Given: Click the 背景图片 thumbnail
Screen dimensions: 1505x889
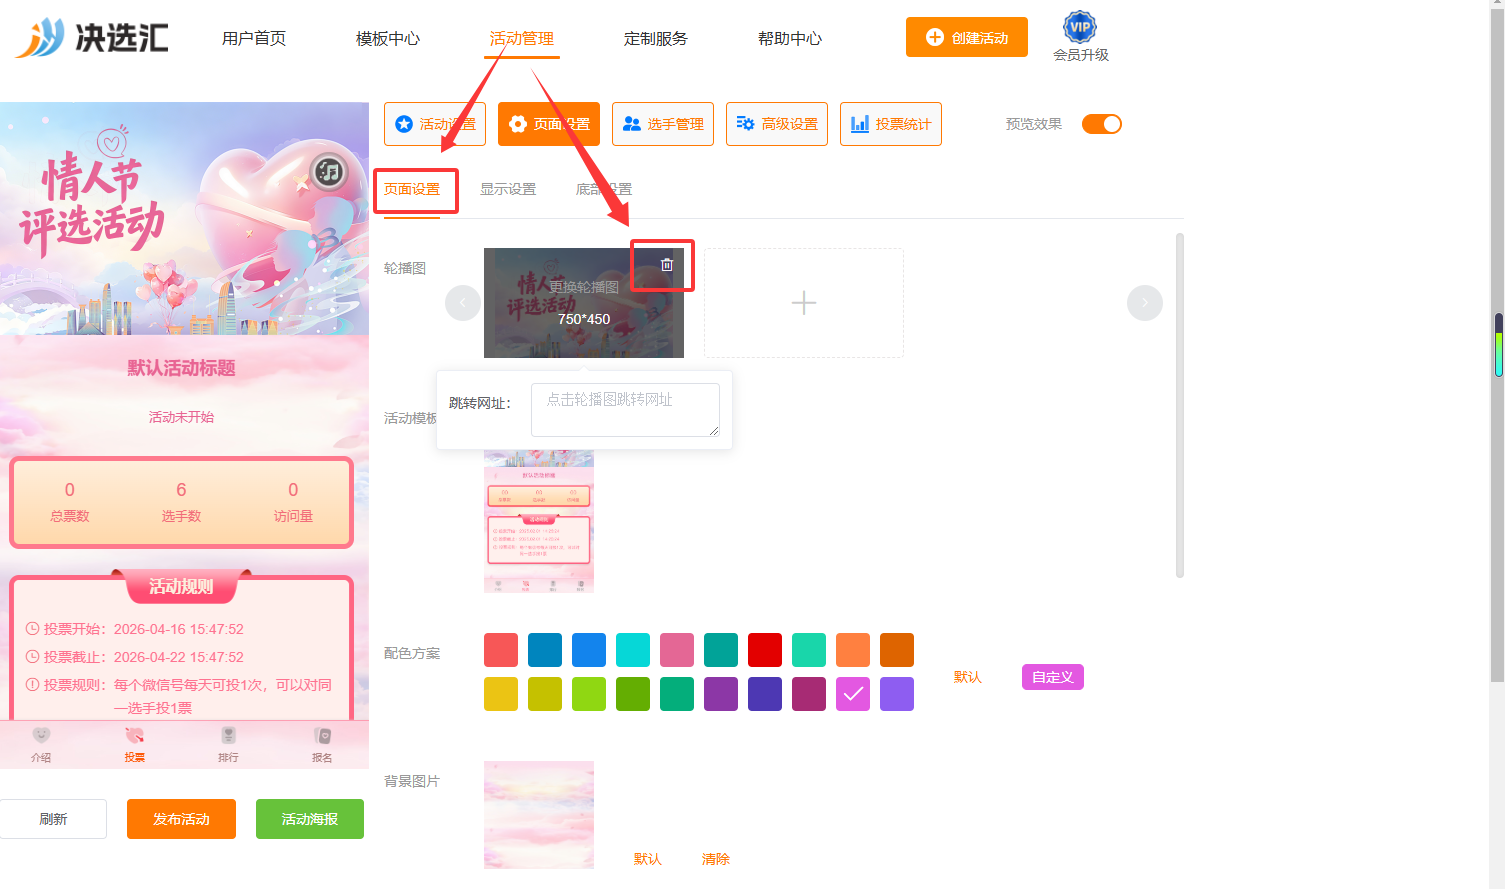Looking at the screenshot, I should tap(539, 815).
